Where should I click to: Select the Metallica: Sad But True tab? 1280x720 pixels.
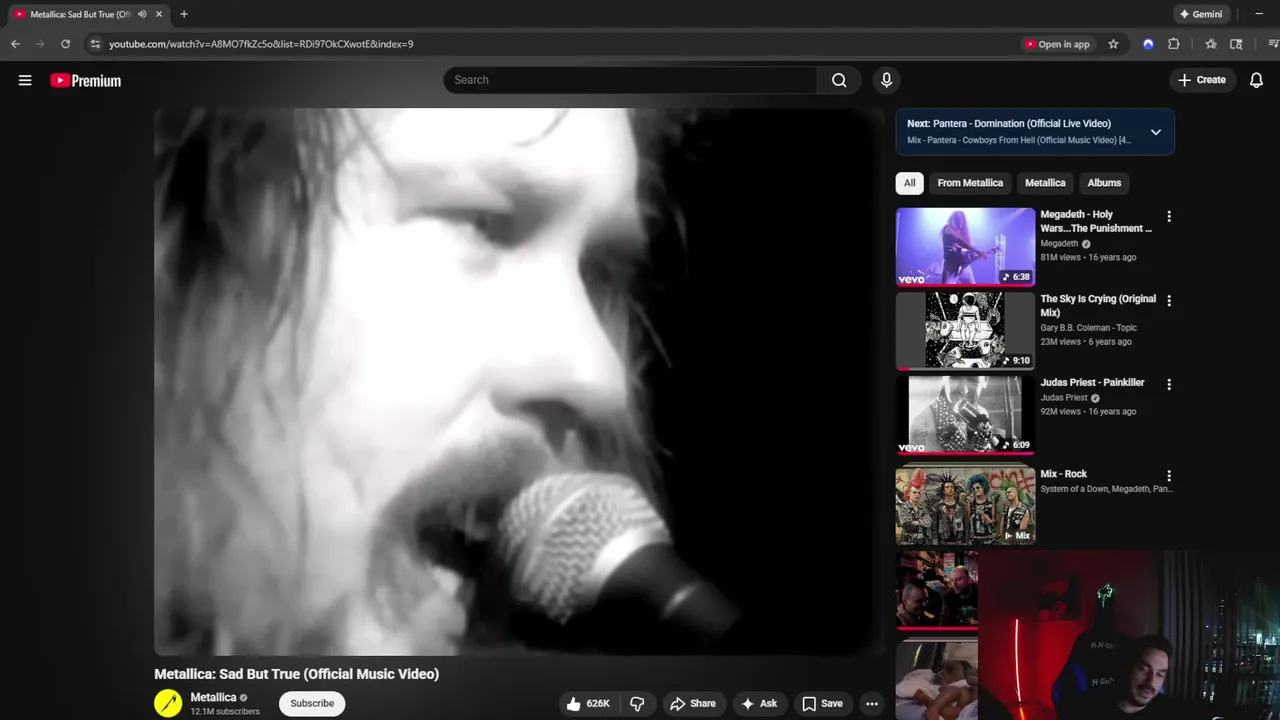click(x=80, y=14)
